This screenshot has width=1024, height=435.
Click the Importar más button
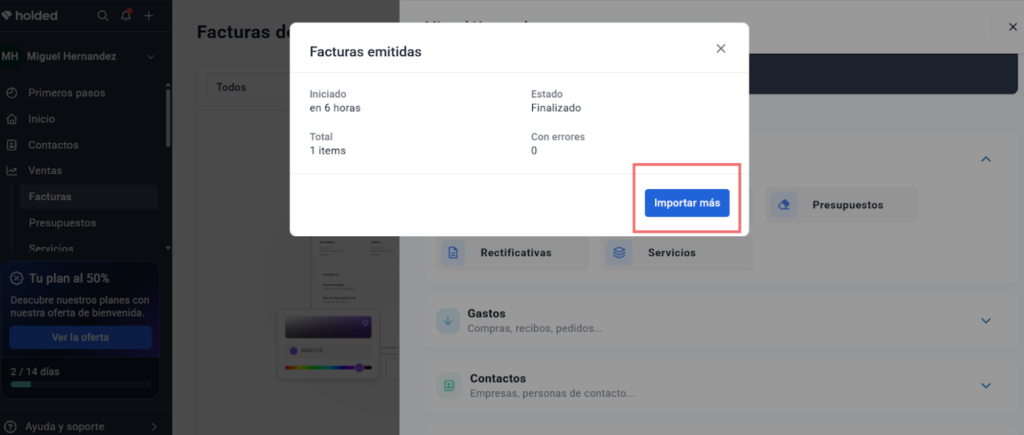[687, 203]
